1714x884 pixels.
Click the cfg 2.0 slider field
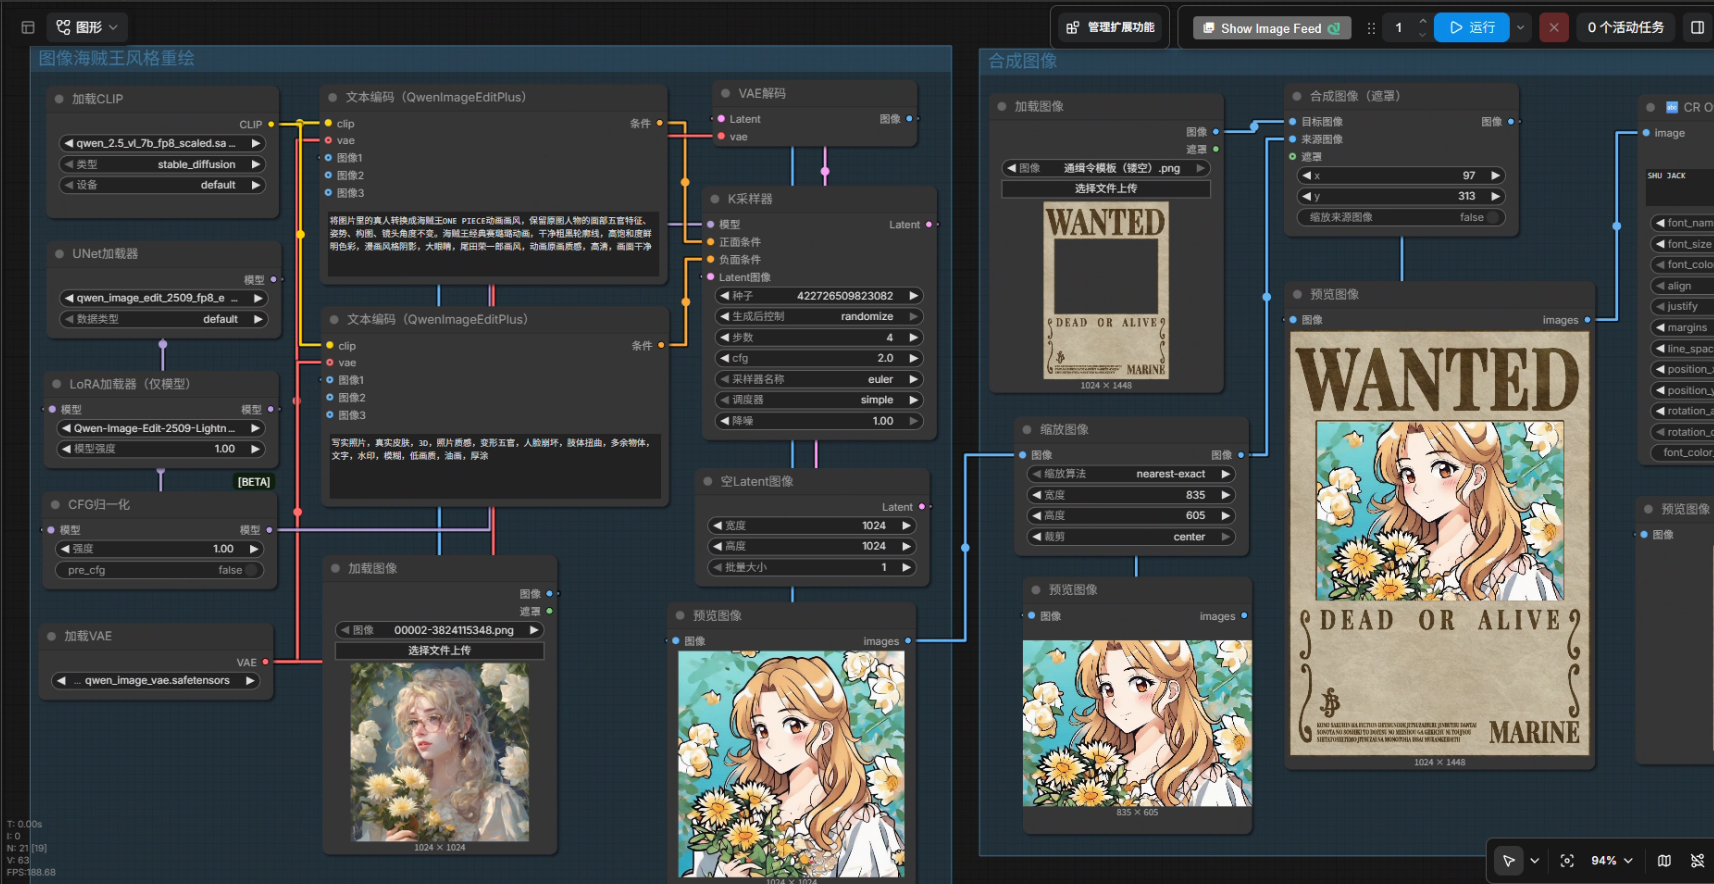(819, 358)
